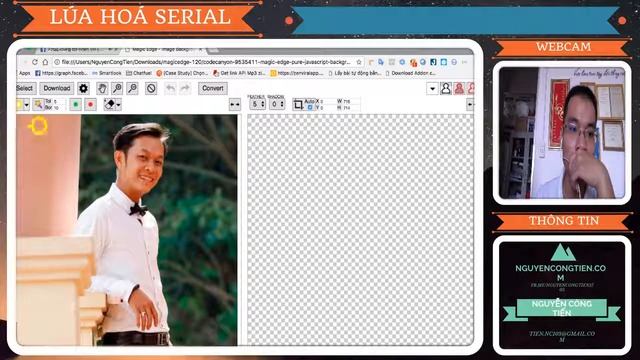Click the redo arrow

185,88
